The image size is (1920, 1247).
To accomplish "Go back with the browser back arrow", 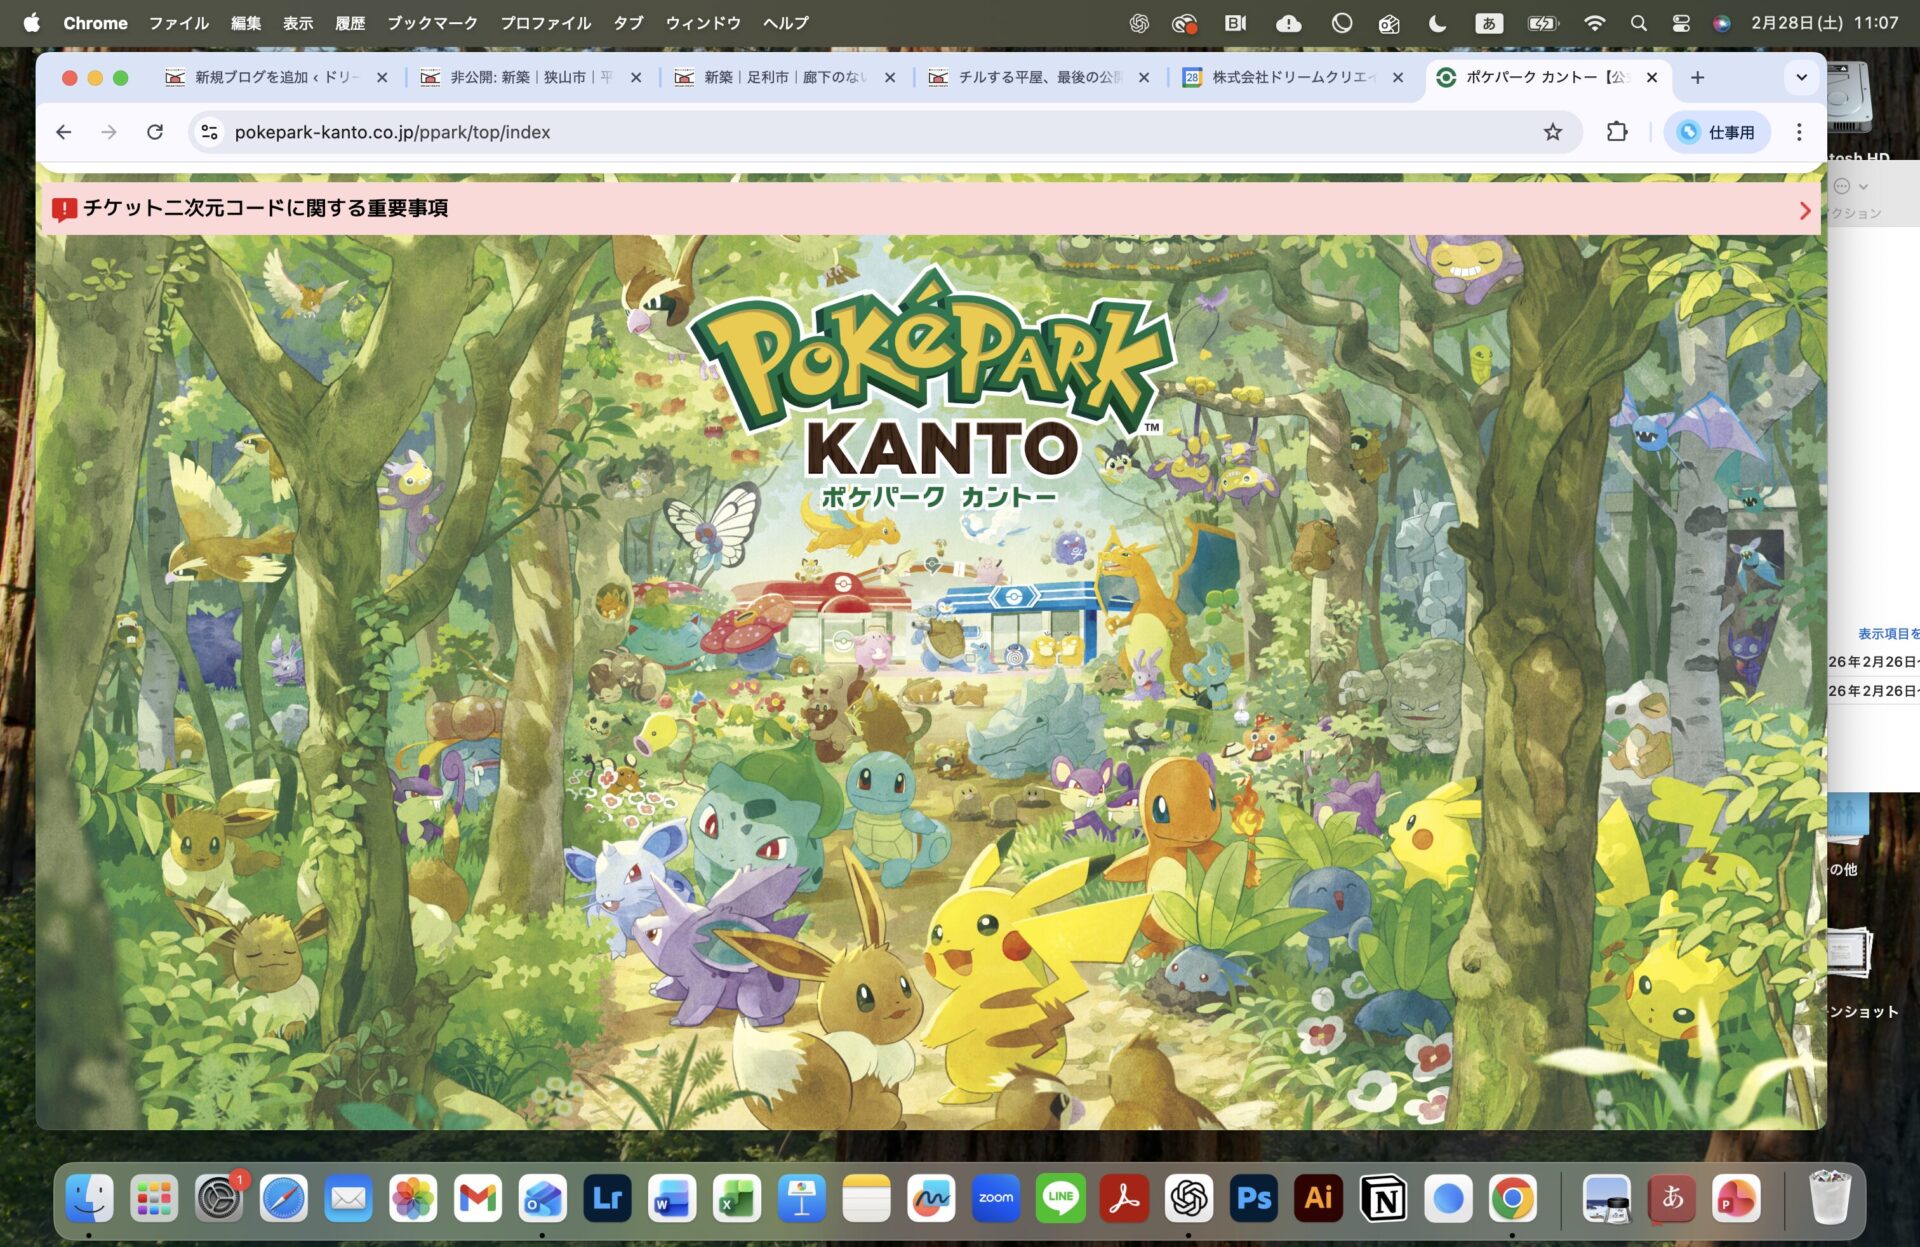I will click(64, 132).
